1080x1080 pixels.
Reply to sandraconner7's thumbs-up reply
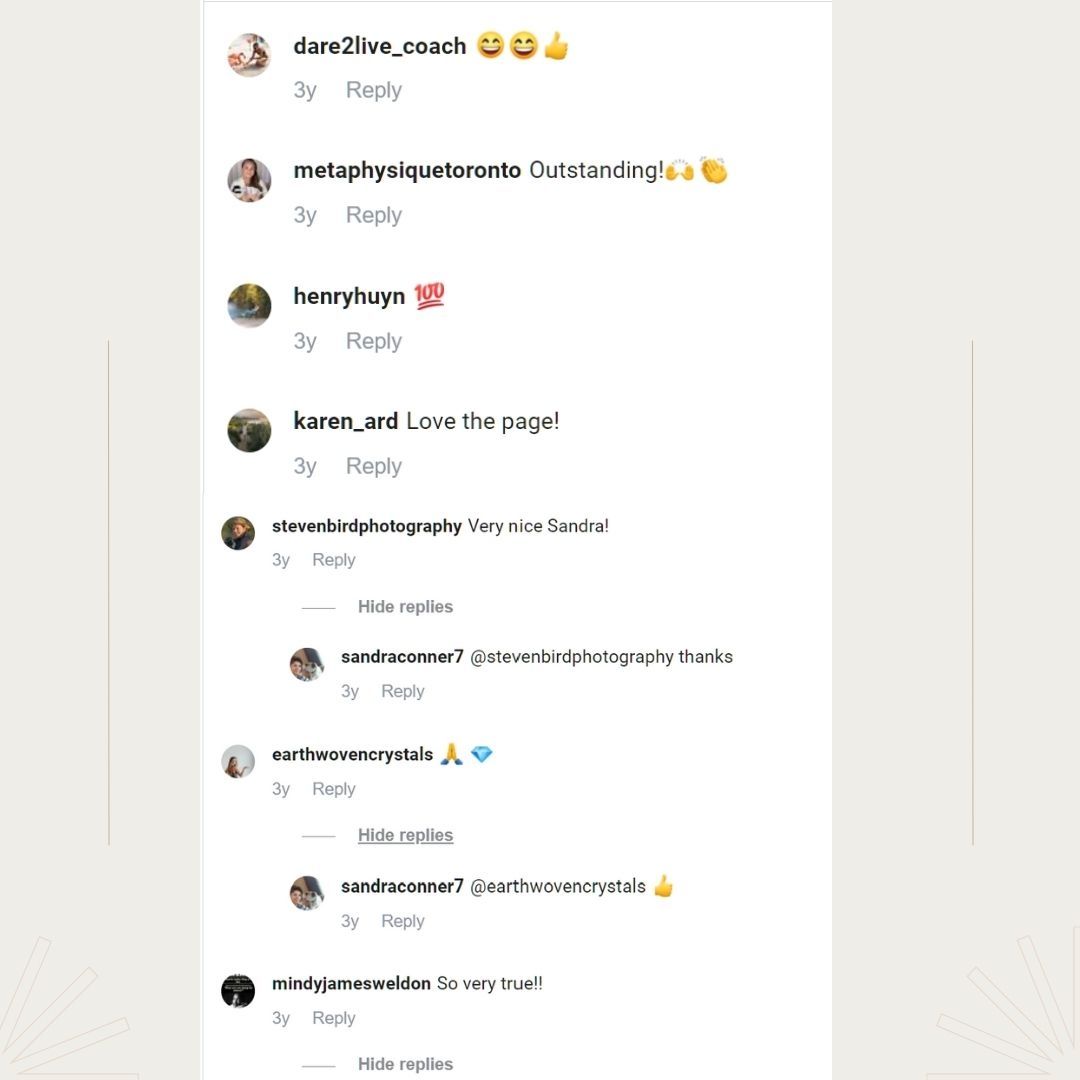(x=402, y=921)
